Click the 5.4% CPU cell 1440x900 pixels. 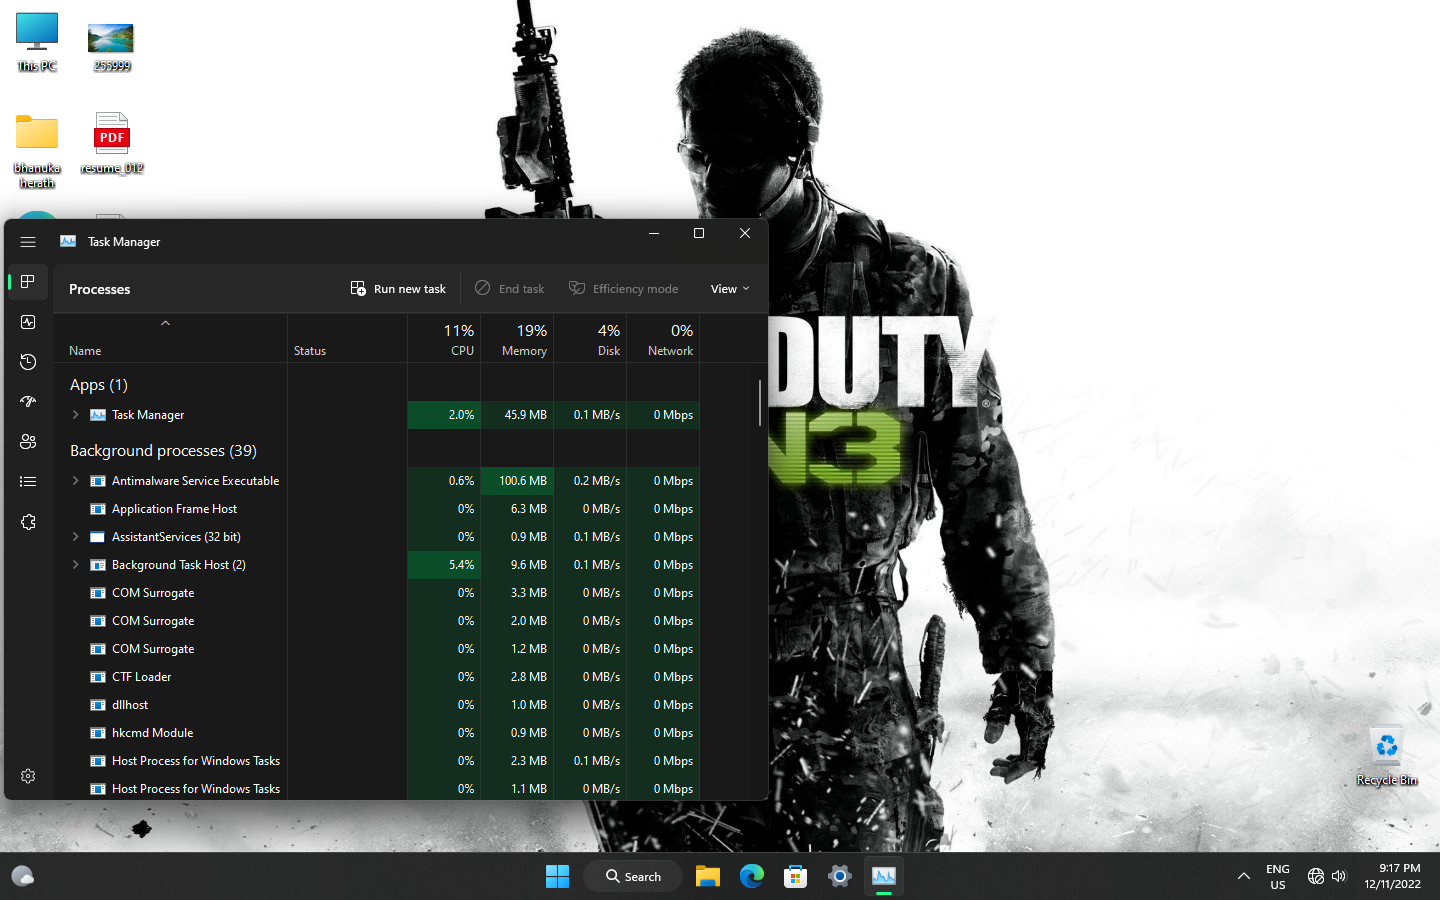[444, 565]
